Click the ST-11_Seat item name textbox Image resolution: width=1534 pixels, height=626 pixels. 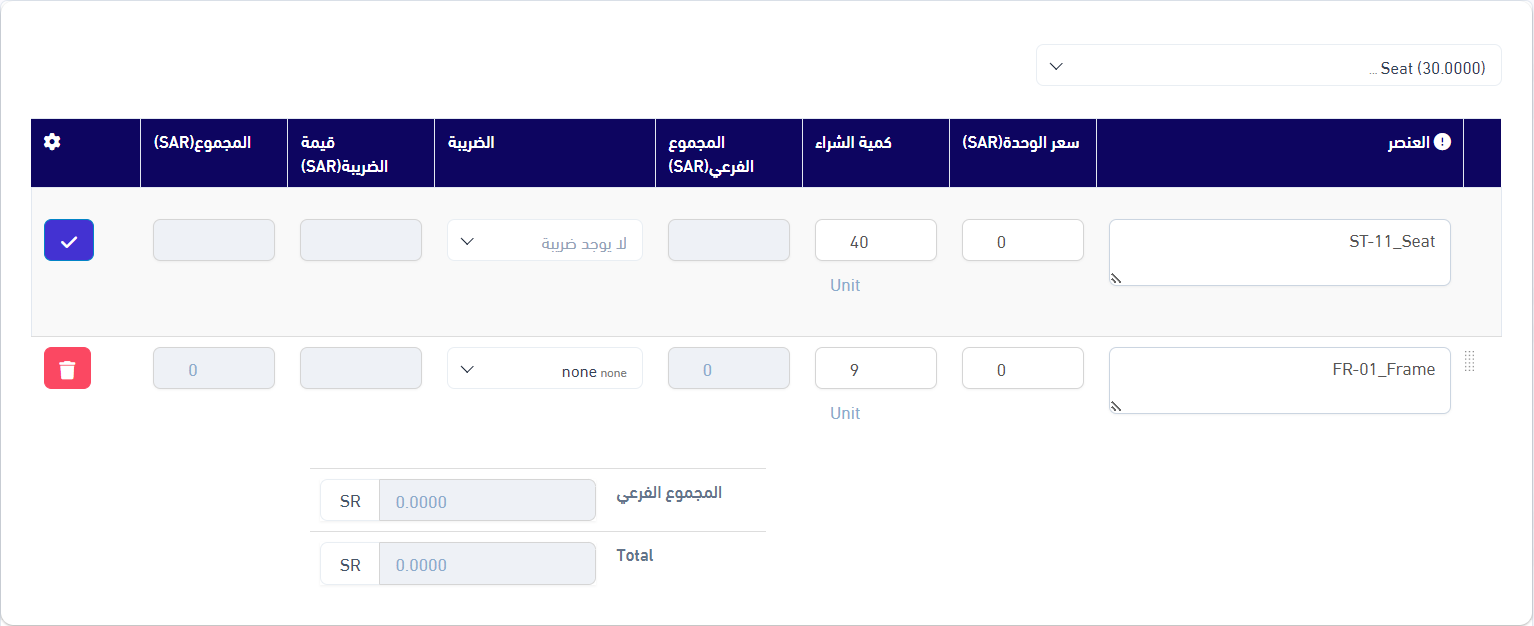[1280, 250]
